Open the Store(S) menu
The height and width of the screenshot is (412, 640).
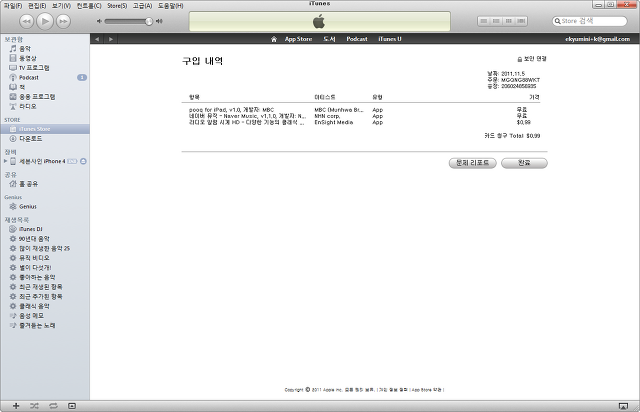(x=117, y=6)
